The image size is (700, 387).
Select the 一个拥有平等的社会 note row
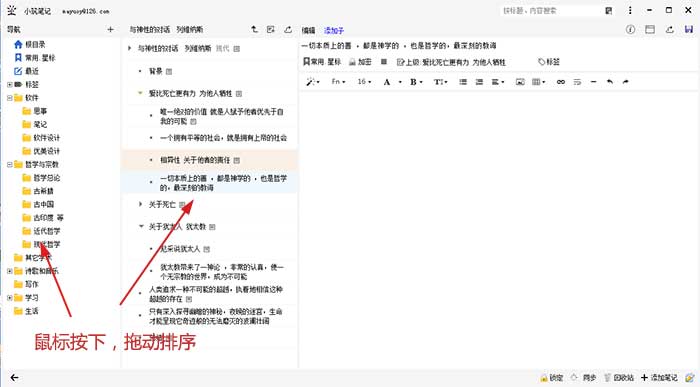(223, 138)
